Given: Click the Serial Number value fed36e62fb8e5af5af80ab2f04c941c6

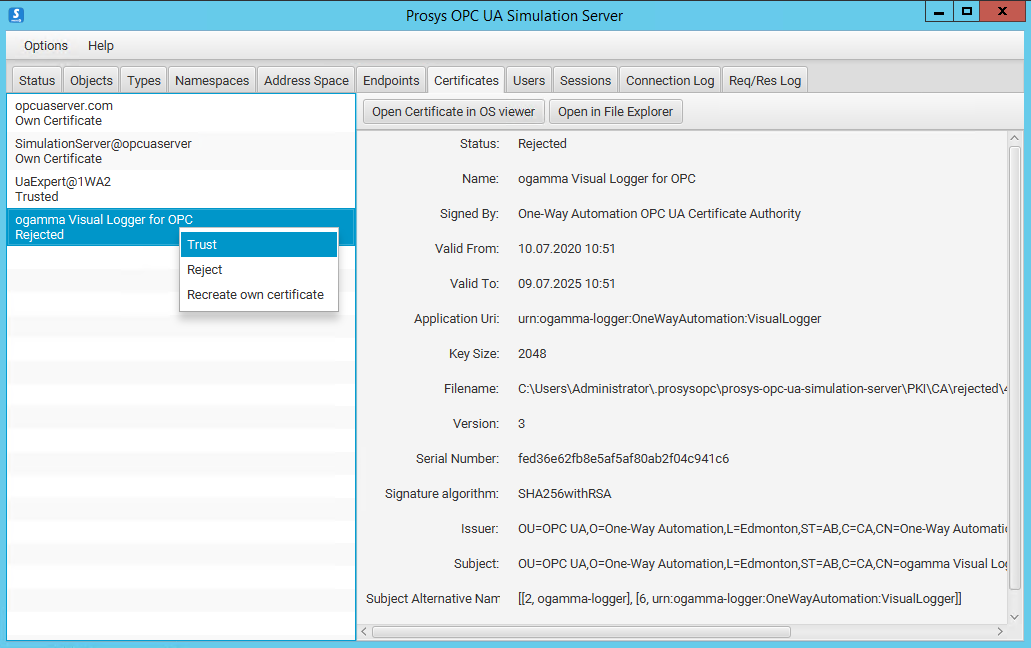Looking at the screenshot, I should (623, 459).
